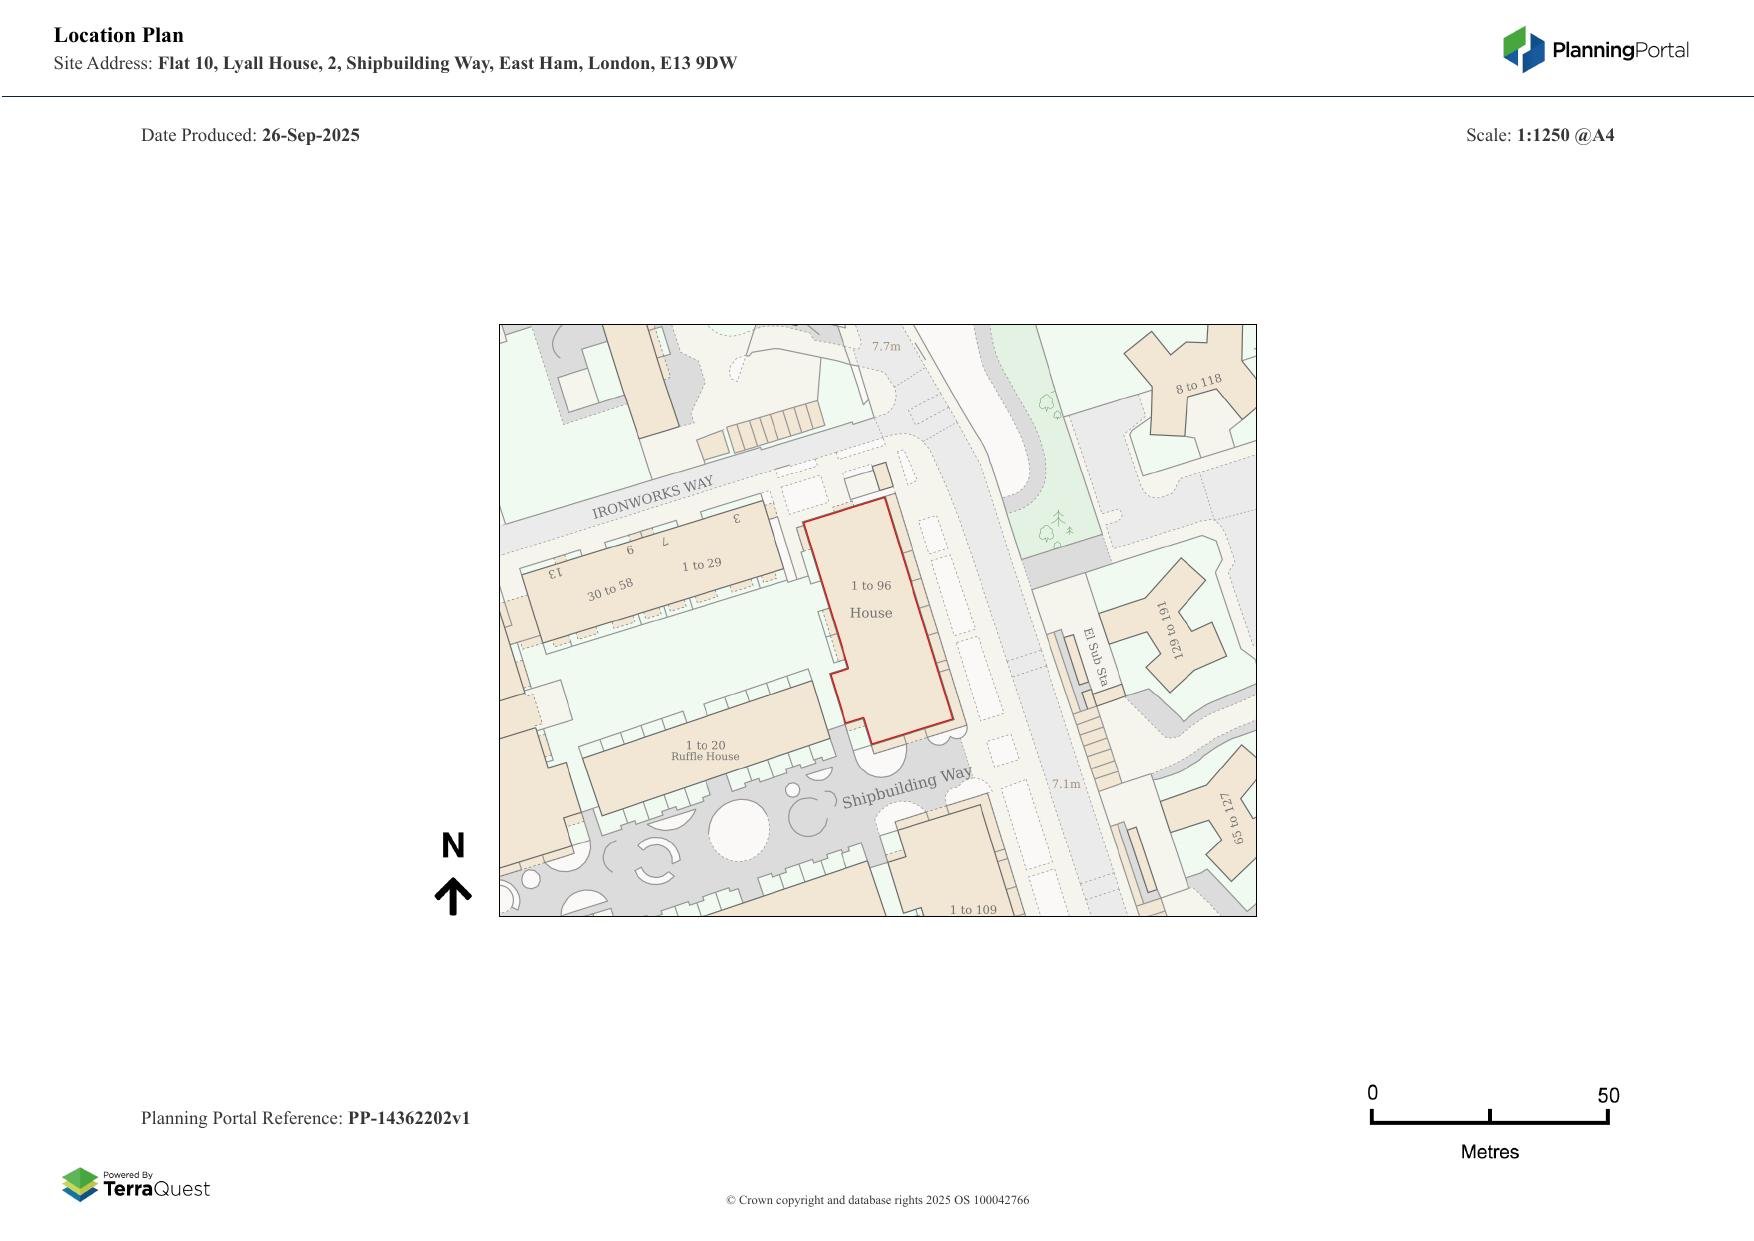
Task: Select the Ruffle House building label
Action: click(705, 757)
